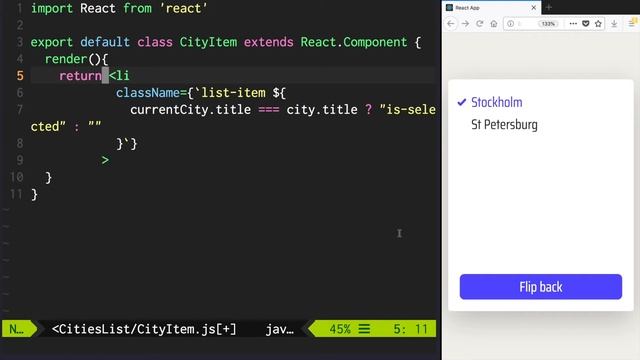Screen dimensions: 640x360
Task: Click 'city.title' expression on line 7
Action: click(x=322, y=110)
